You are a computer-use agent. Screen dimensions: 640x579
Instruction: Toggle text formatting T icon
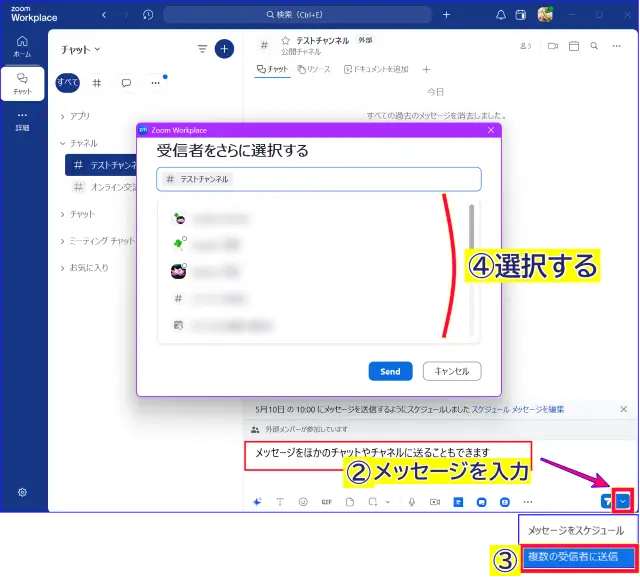point(280,502)
